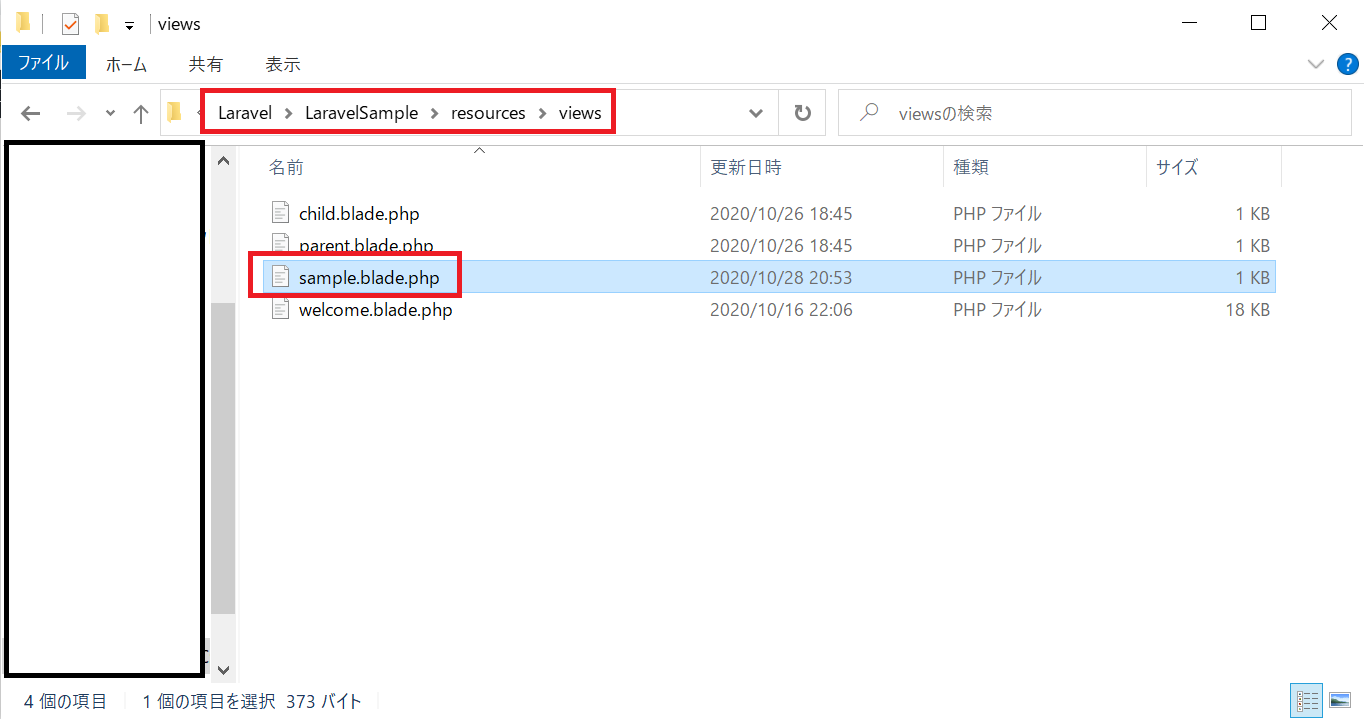The height and width of the screenshot is (719, 1365).
Task: Open the 表示 ribbon tab
Action: (283, 64)
